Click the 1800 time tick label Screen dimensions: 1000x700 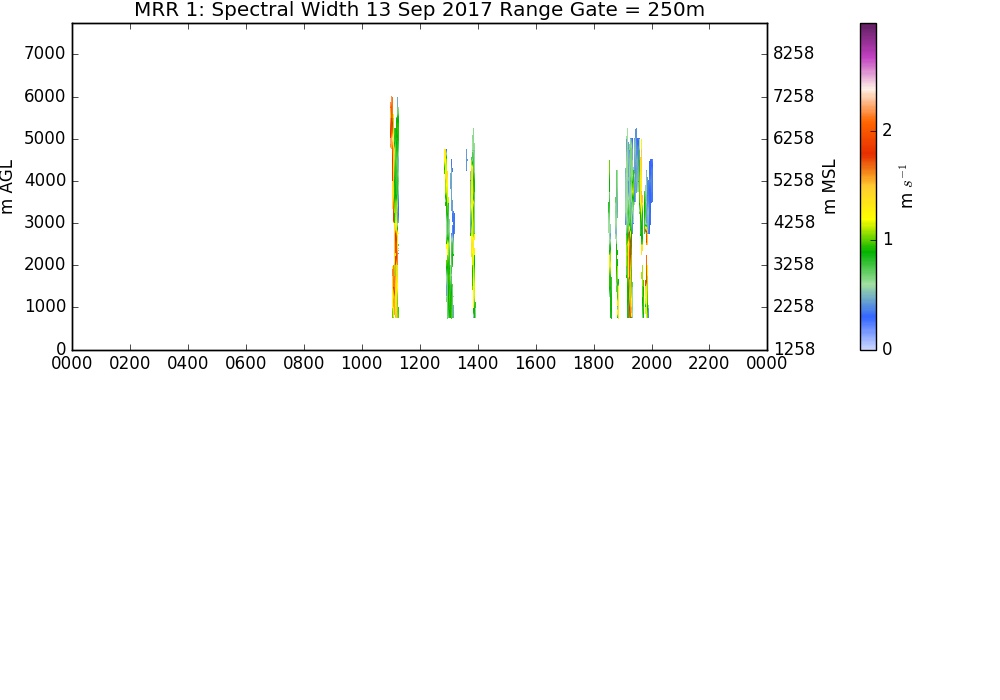(594, 363)
